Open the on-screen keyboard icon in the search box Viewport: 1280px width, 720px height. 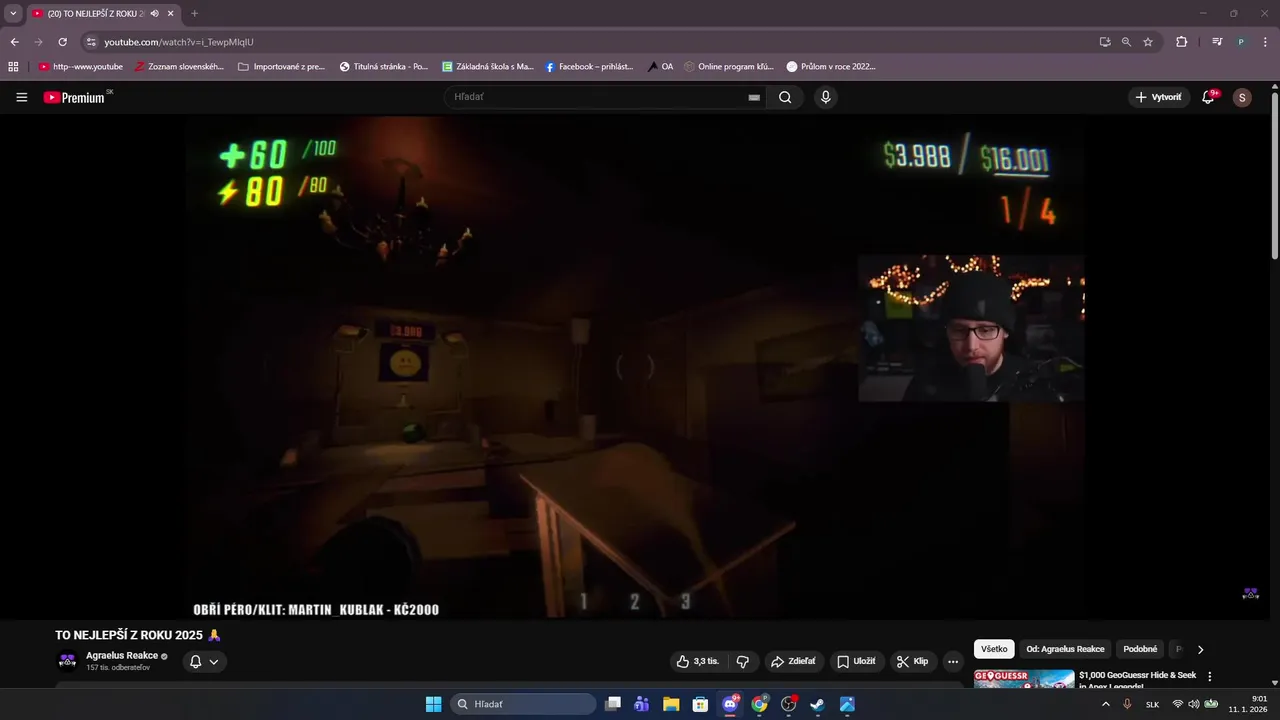[x=754, y=97]
